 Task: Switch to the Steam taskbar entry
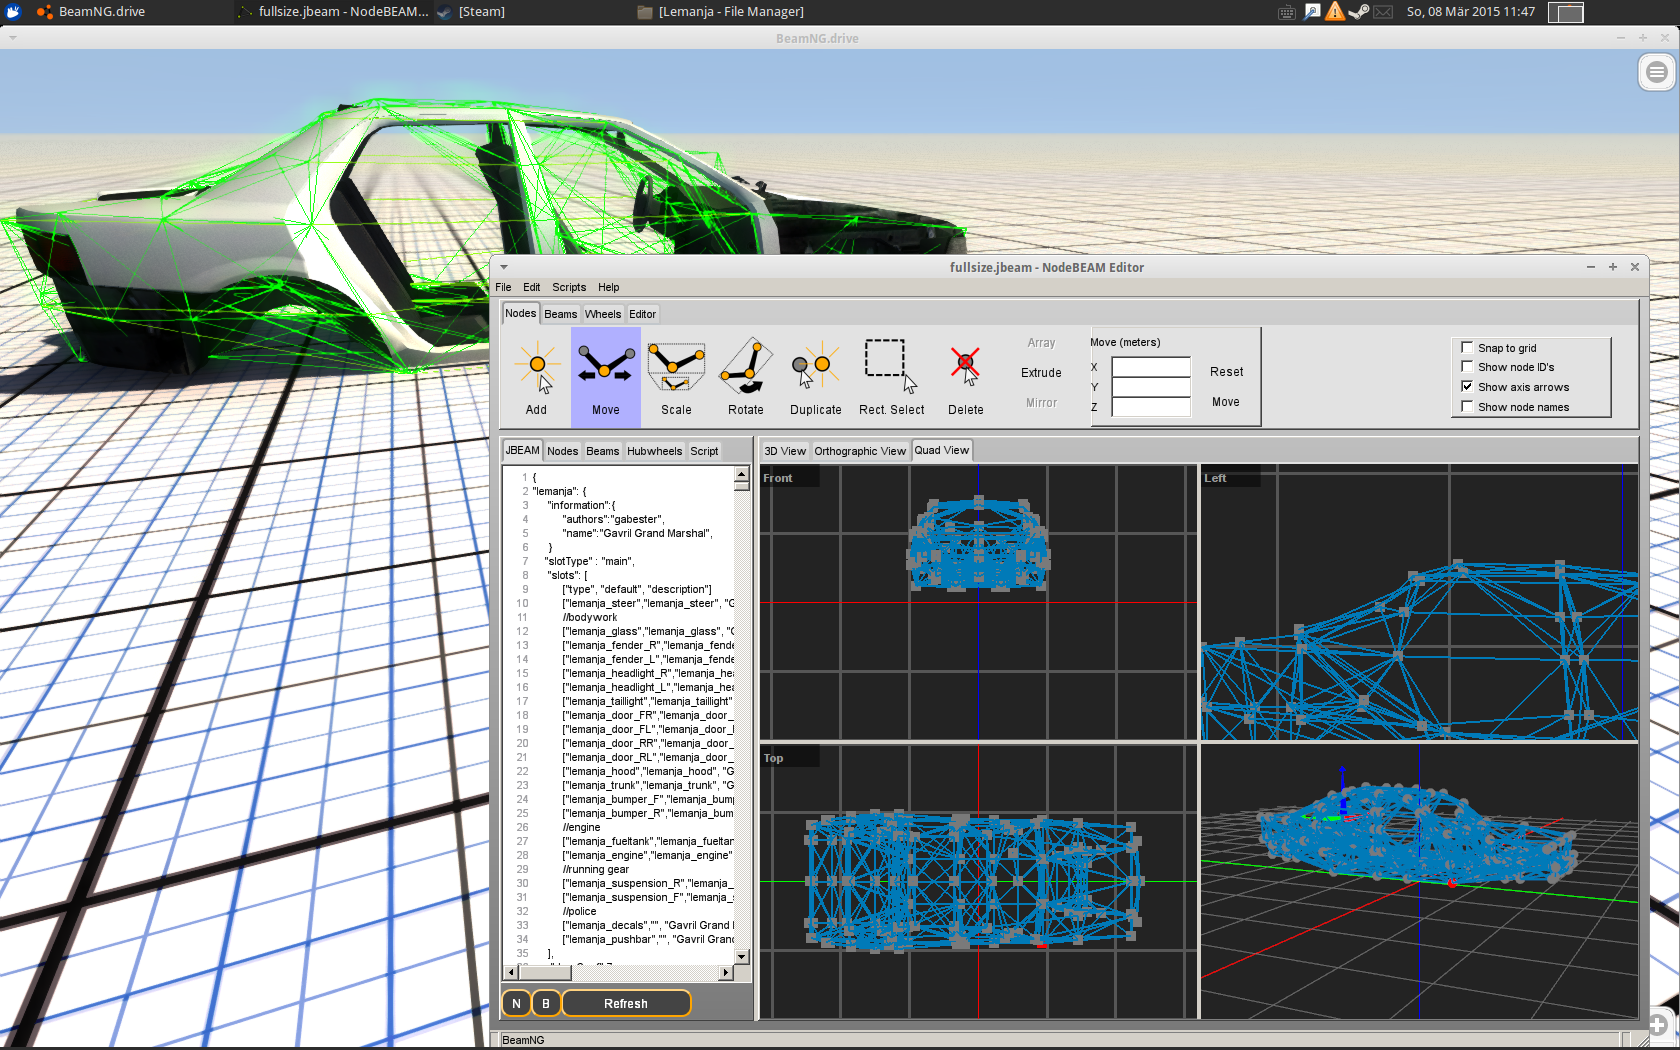tap(470, 12)
